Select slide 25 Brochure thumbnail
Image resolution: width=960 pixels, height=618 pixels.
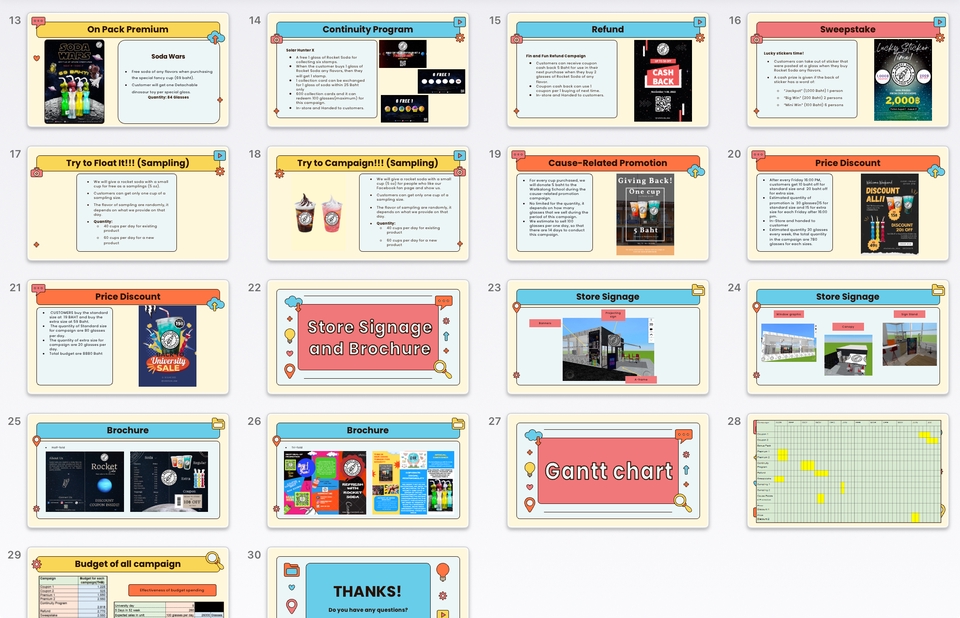click(x=128, y=470)
